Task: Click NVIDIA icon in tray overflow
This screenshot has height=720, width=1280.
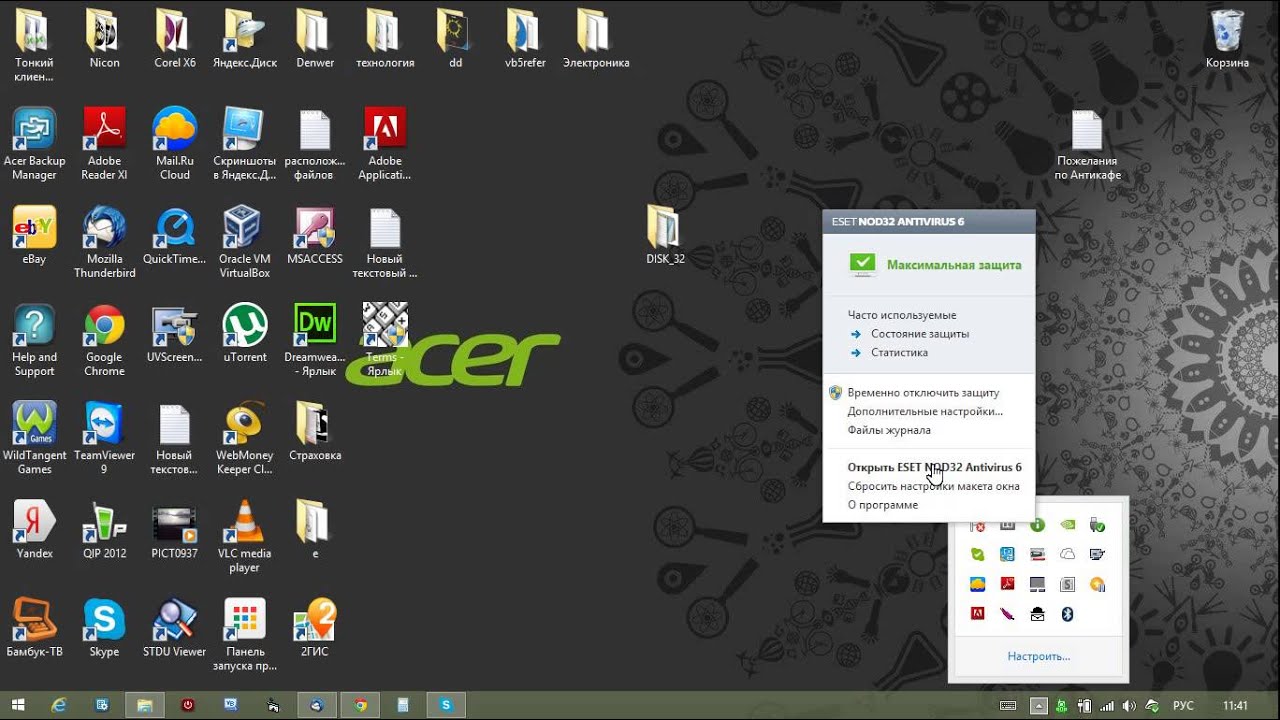Action: pos(1067,524)
